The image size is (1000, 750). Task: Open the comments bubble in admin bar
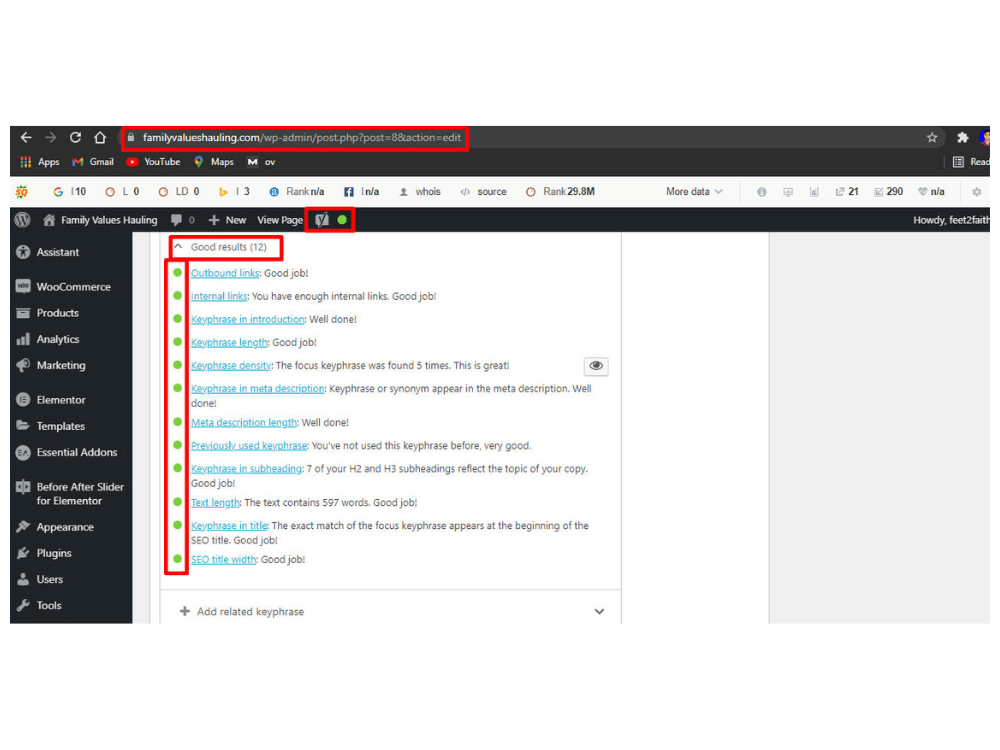click(182, 220)
